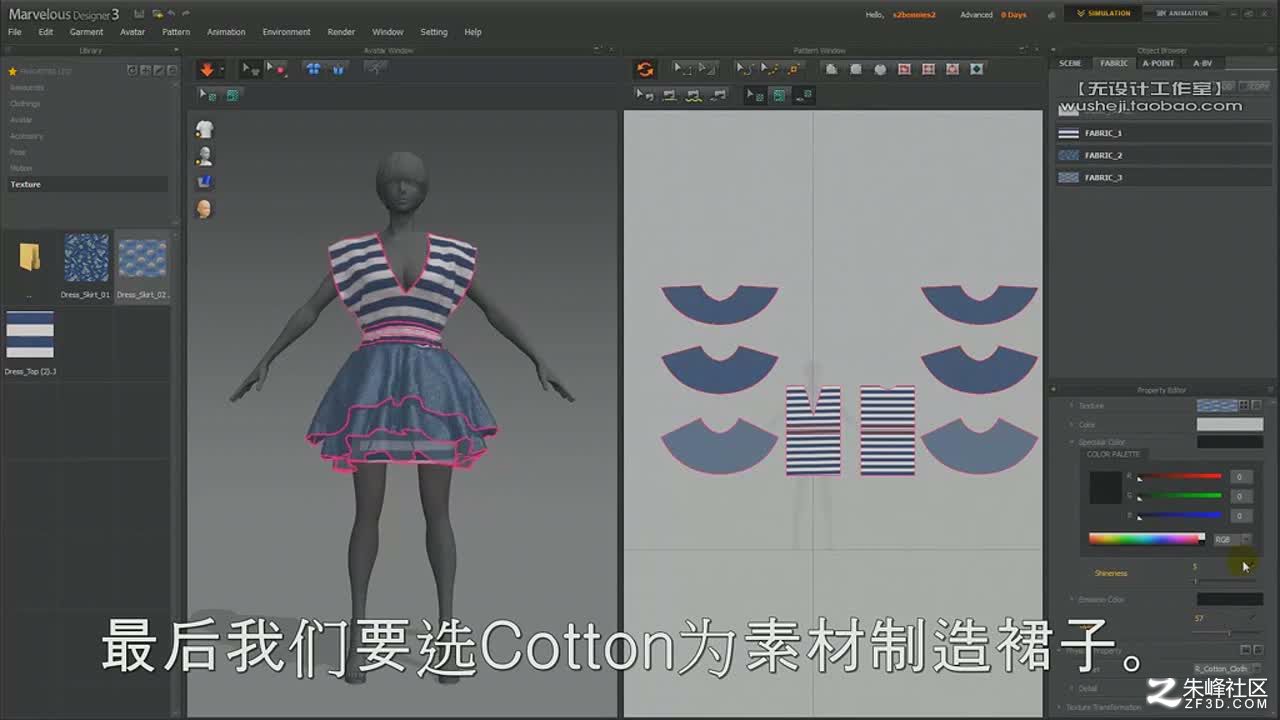Select the Edit Pattern tool next to Transform

tap(707, 69)
